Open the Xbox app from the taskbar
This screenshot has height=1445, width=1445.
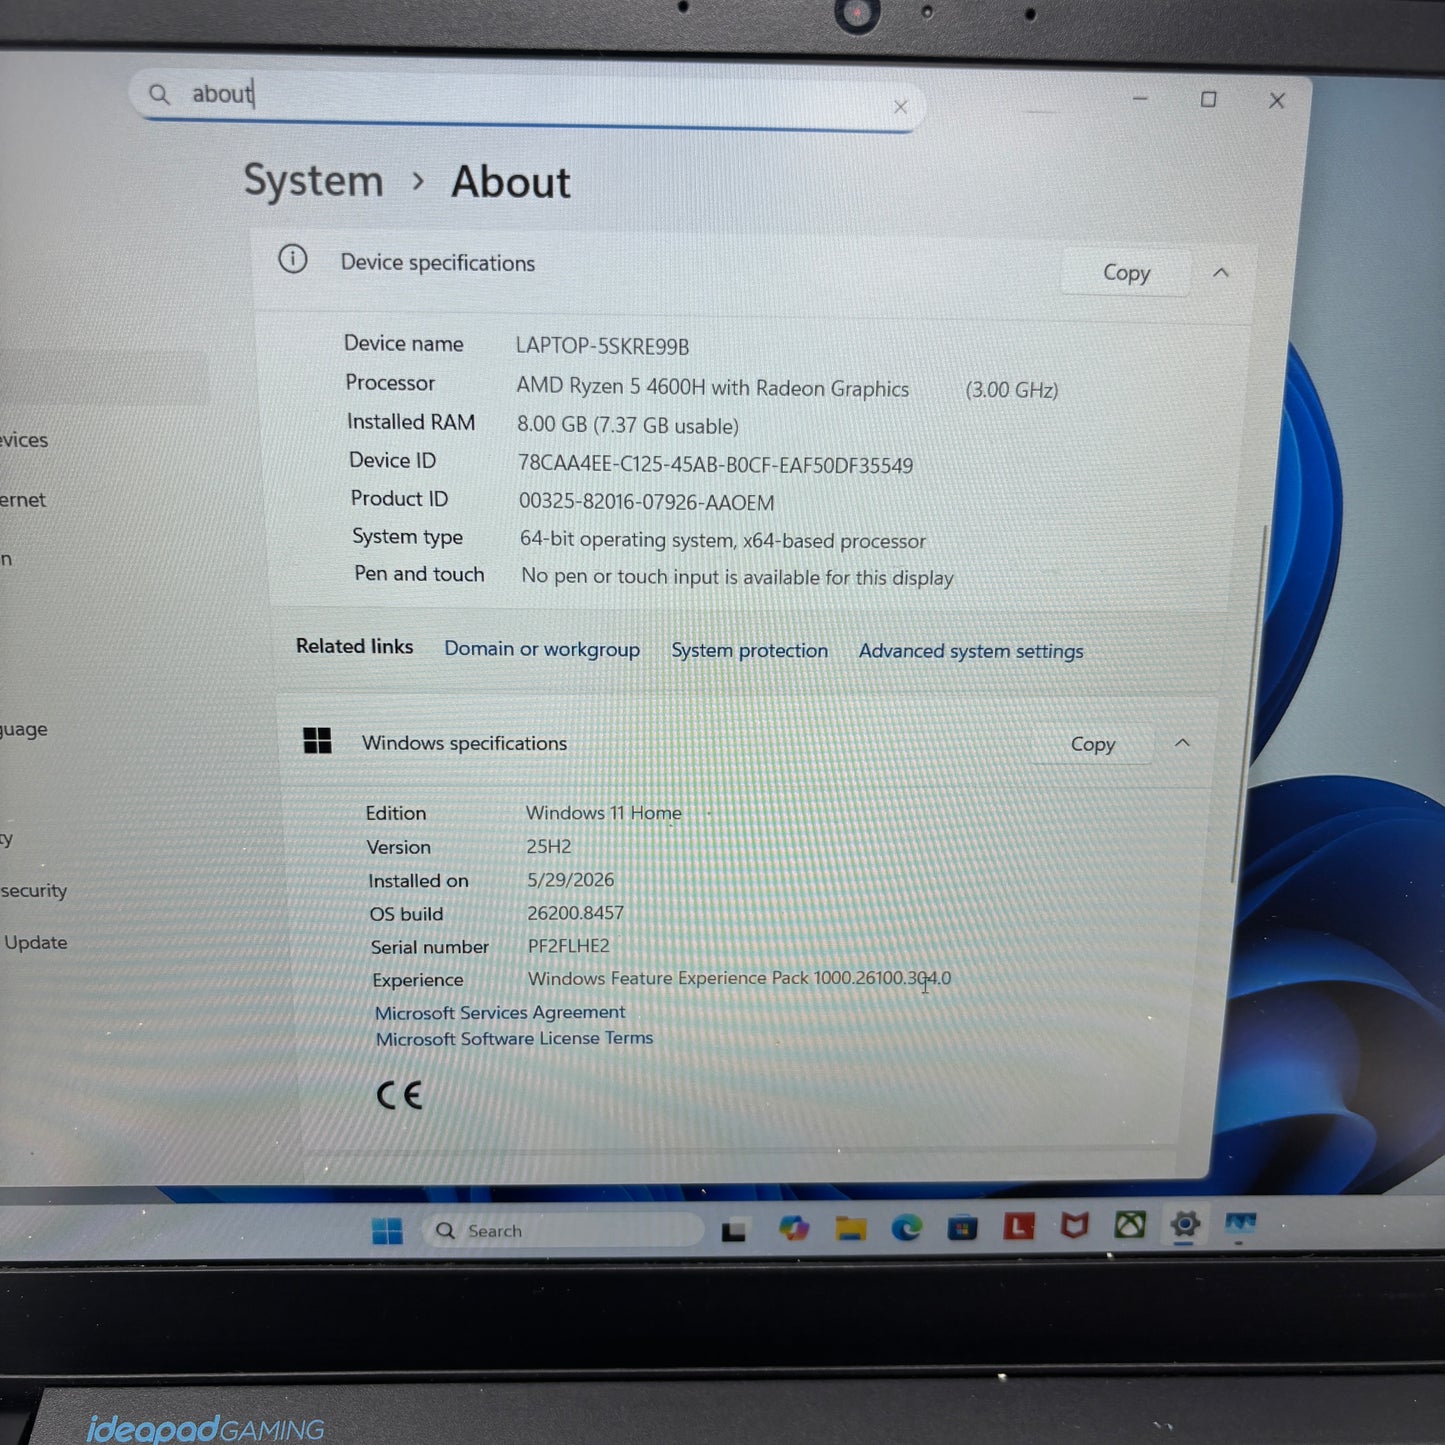(x=1130, y=1224)
